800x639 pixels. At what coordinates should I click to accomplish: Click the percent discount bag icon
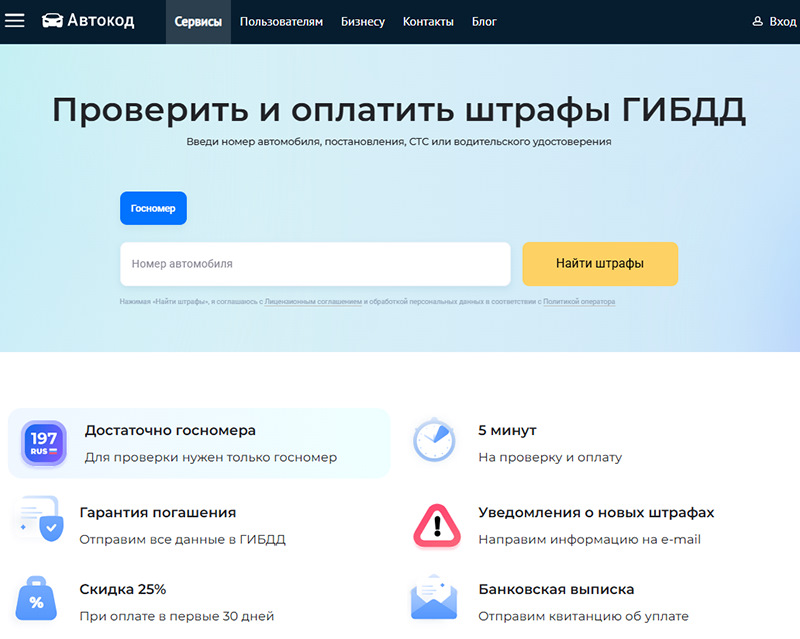tap(36, 598)
